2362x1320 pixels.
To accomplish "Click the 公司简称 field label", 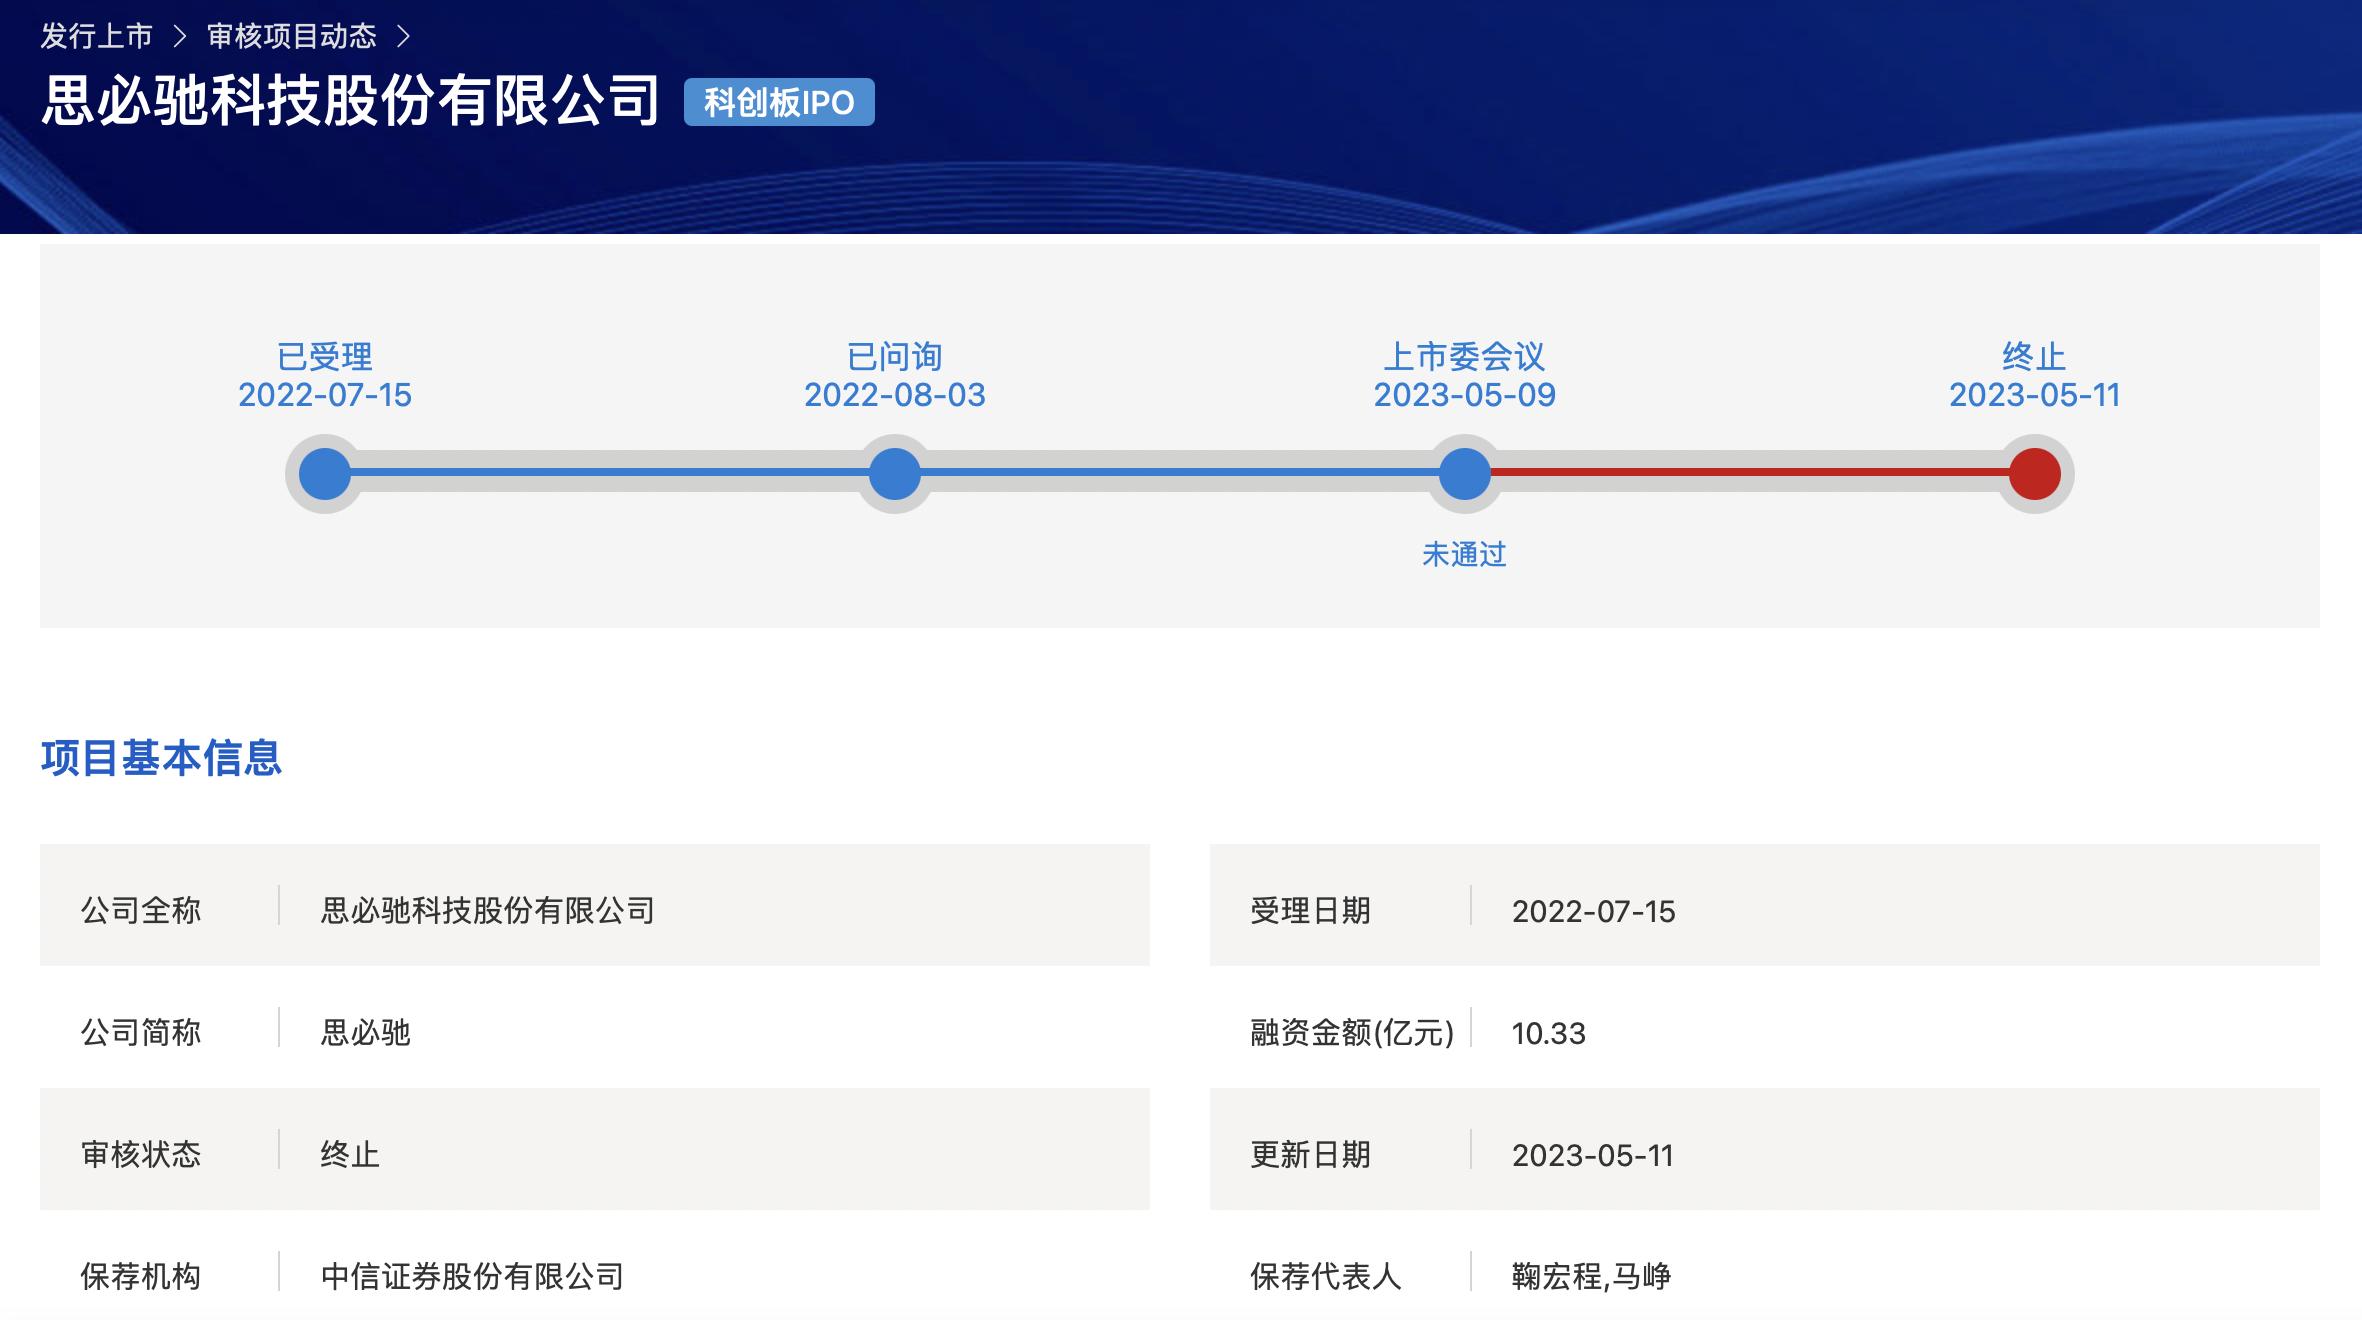I will [x=141, y=1033].
